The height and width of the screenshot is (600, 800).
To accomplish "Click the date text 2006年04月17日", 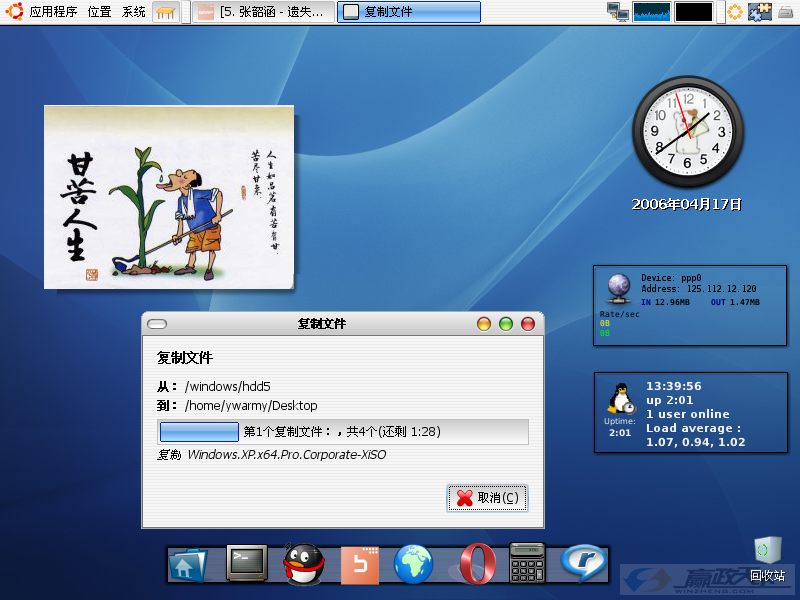I will (687, 205).
